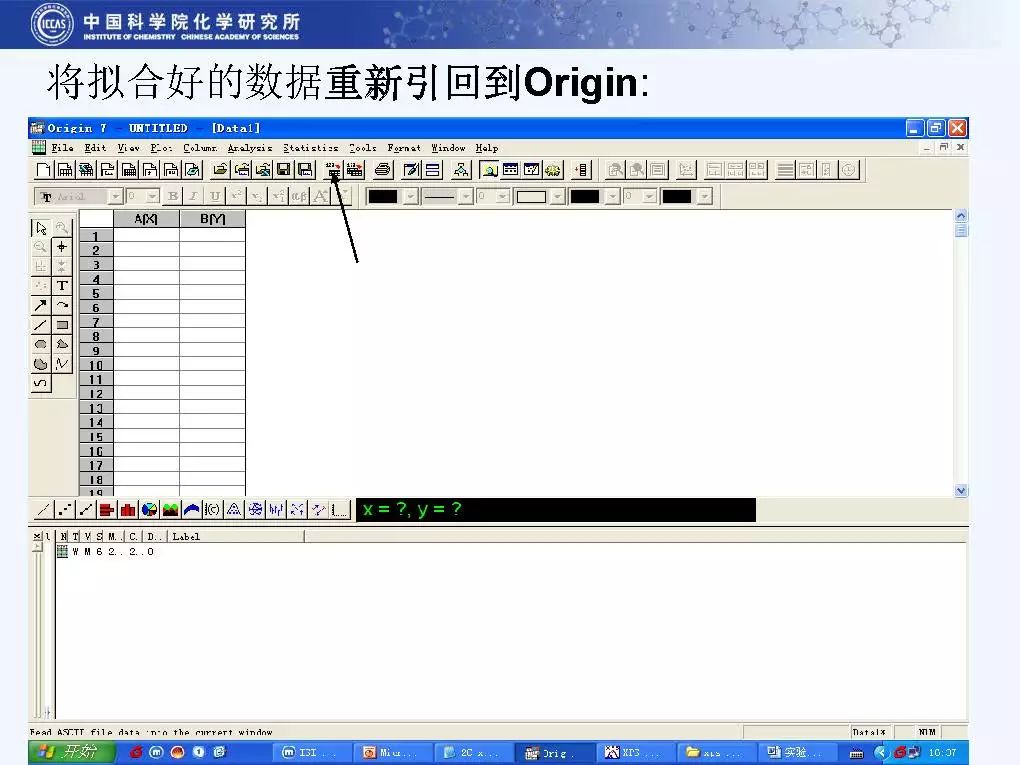Click the Scatter plot icon
The image size is (1020, 765).
pos(64,510)
